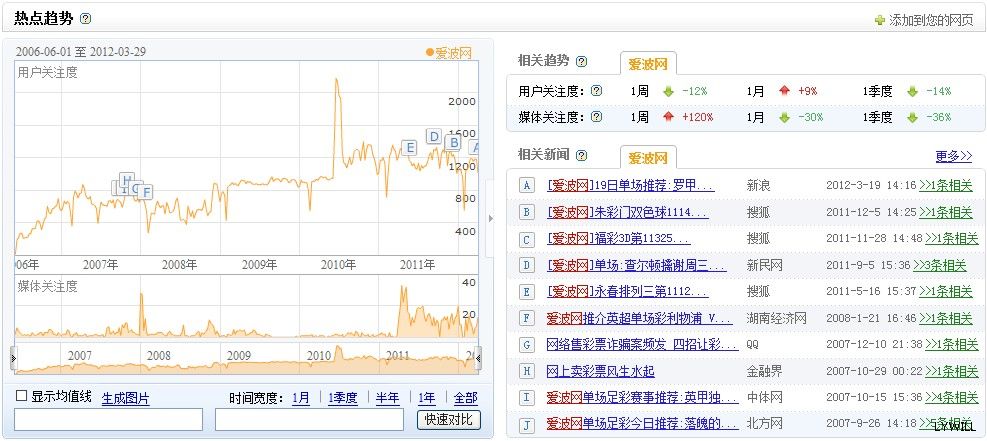Click the help icon next to 相关新闻
987x441 pixels.
tap(581, 155)
